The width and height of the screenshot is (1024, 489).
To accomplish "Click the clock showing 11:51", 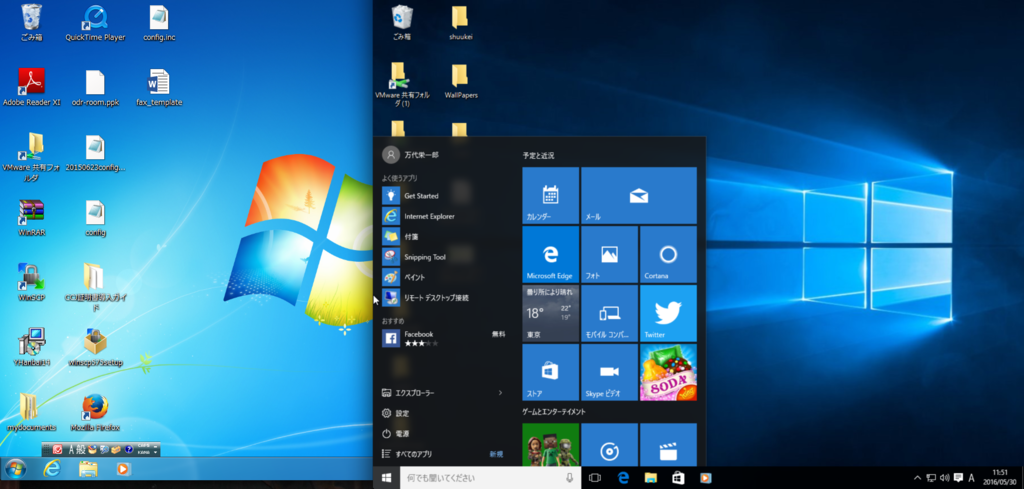I will 999,477.
